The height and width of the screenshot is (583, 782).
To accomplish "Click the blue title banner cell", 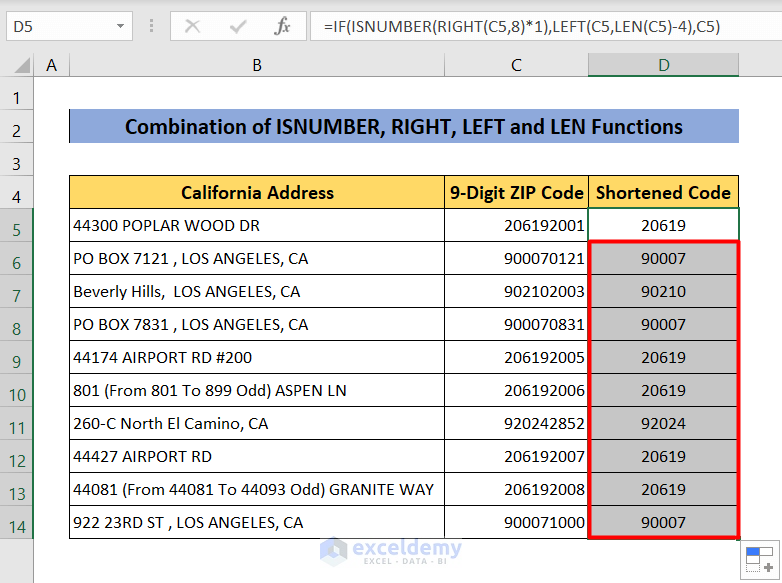I will (403, 127).
